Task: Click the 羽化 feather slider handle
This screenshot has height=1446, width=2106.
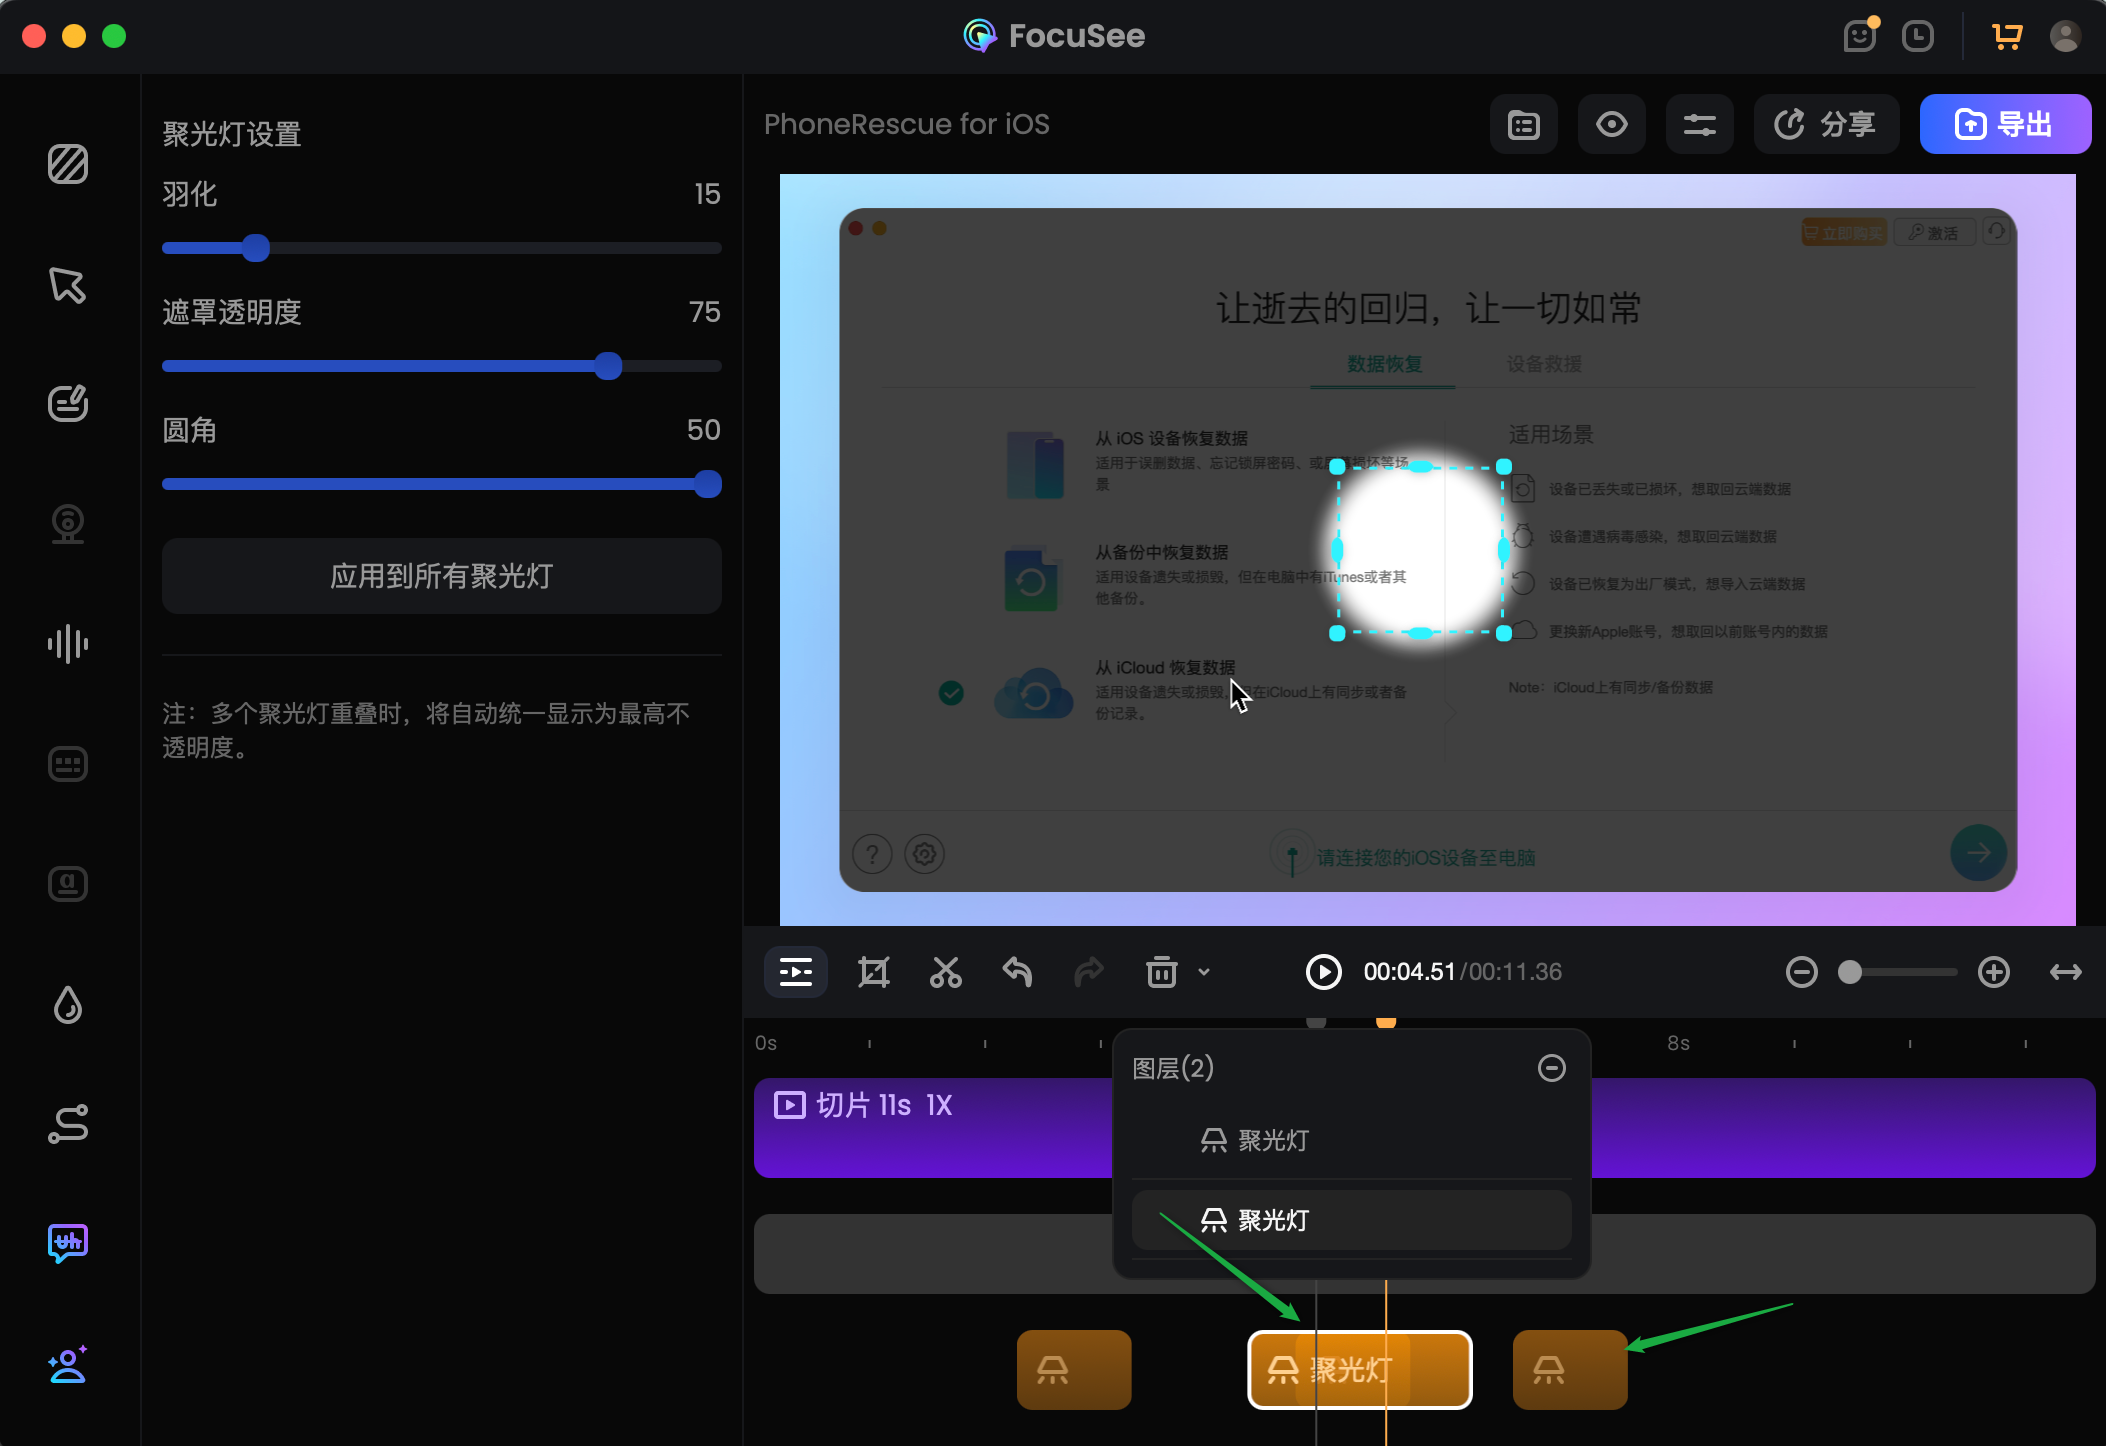Action: pyautogui.click(x=256, y=248)
